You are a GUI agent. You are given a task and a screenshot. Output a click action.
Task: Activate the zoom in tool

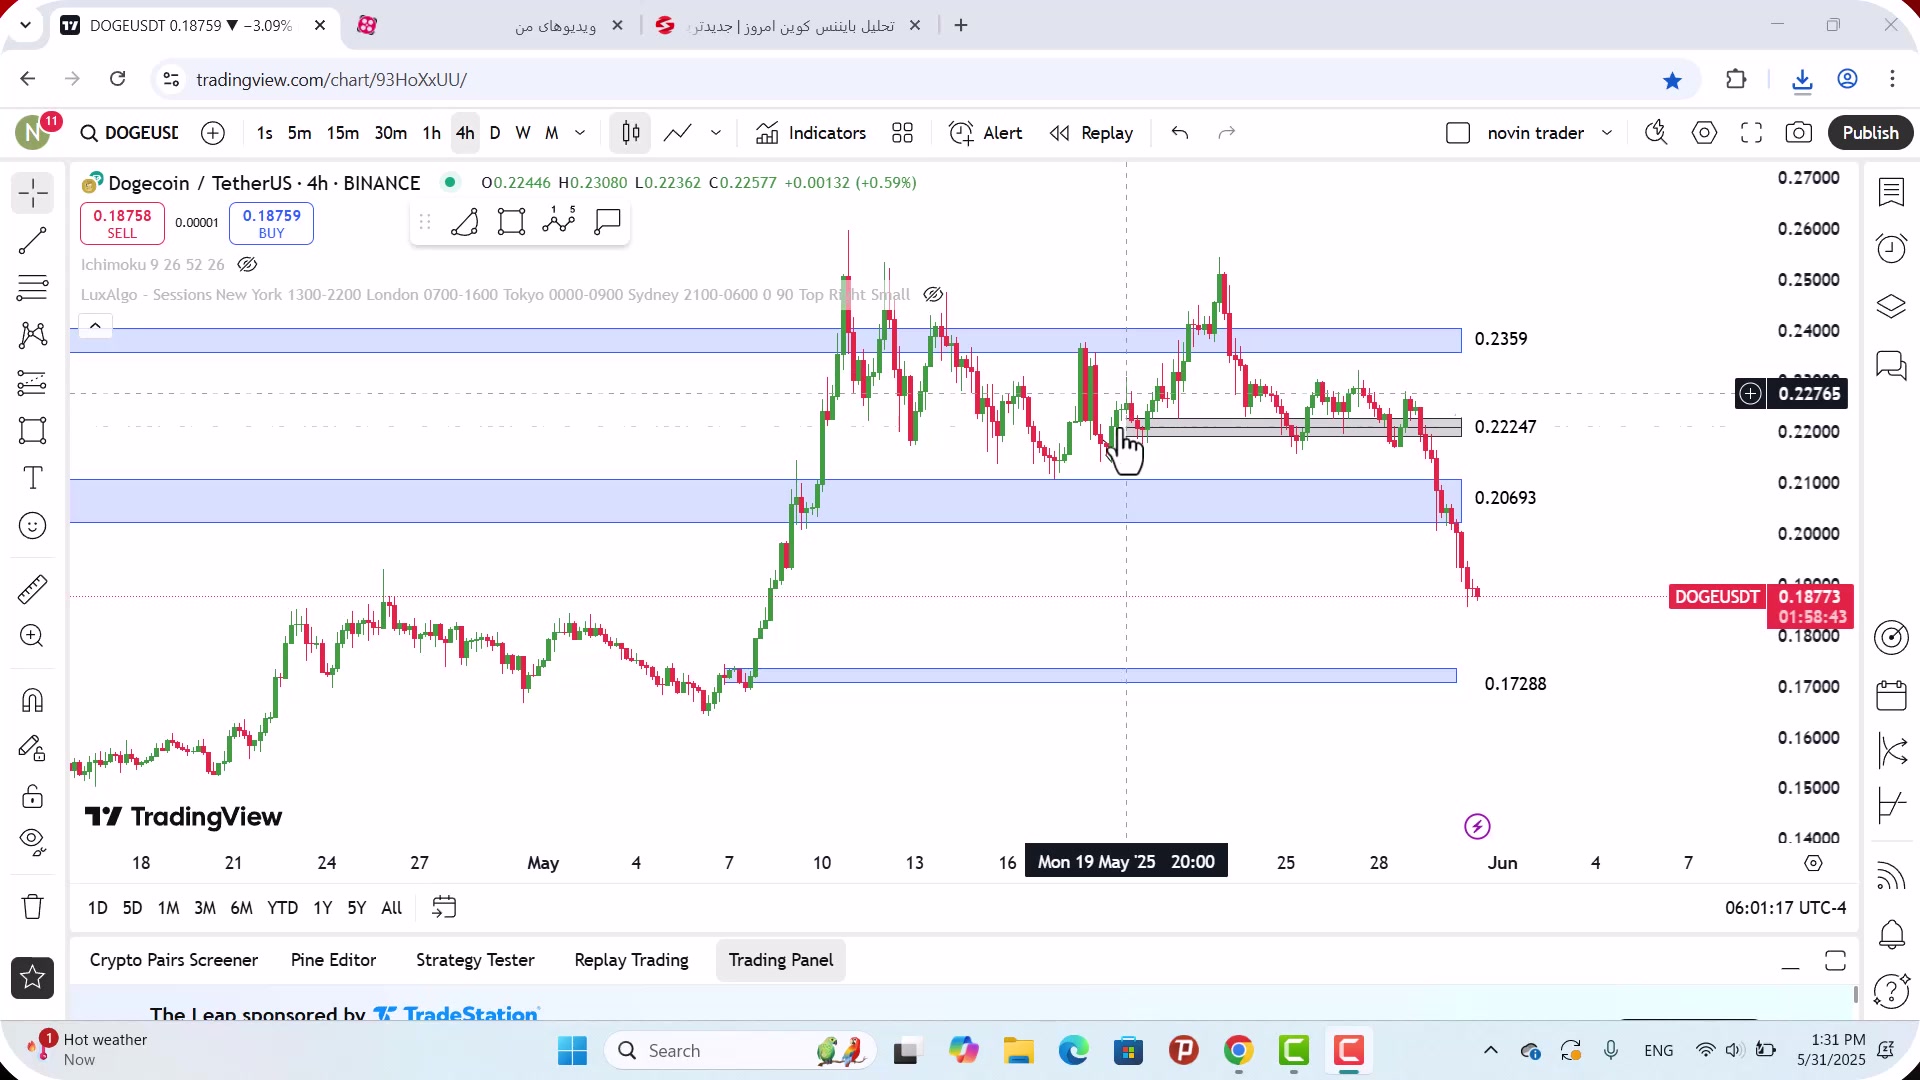click(33, 636)
